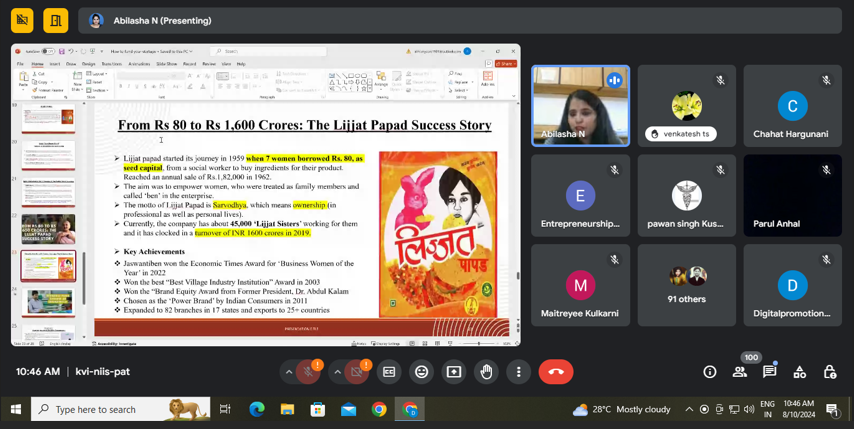Select Abilasha N video tile

[581, 106]
